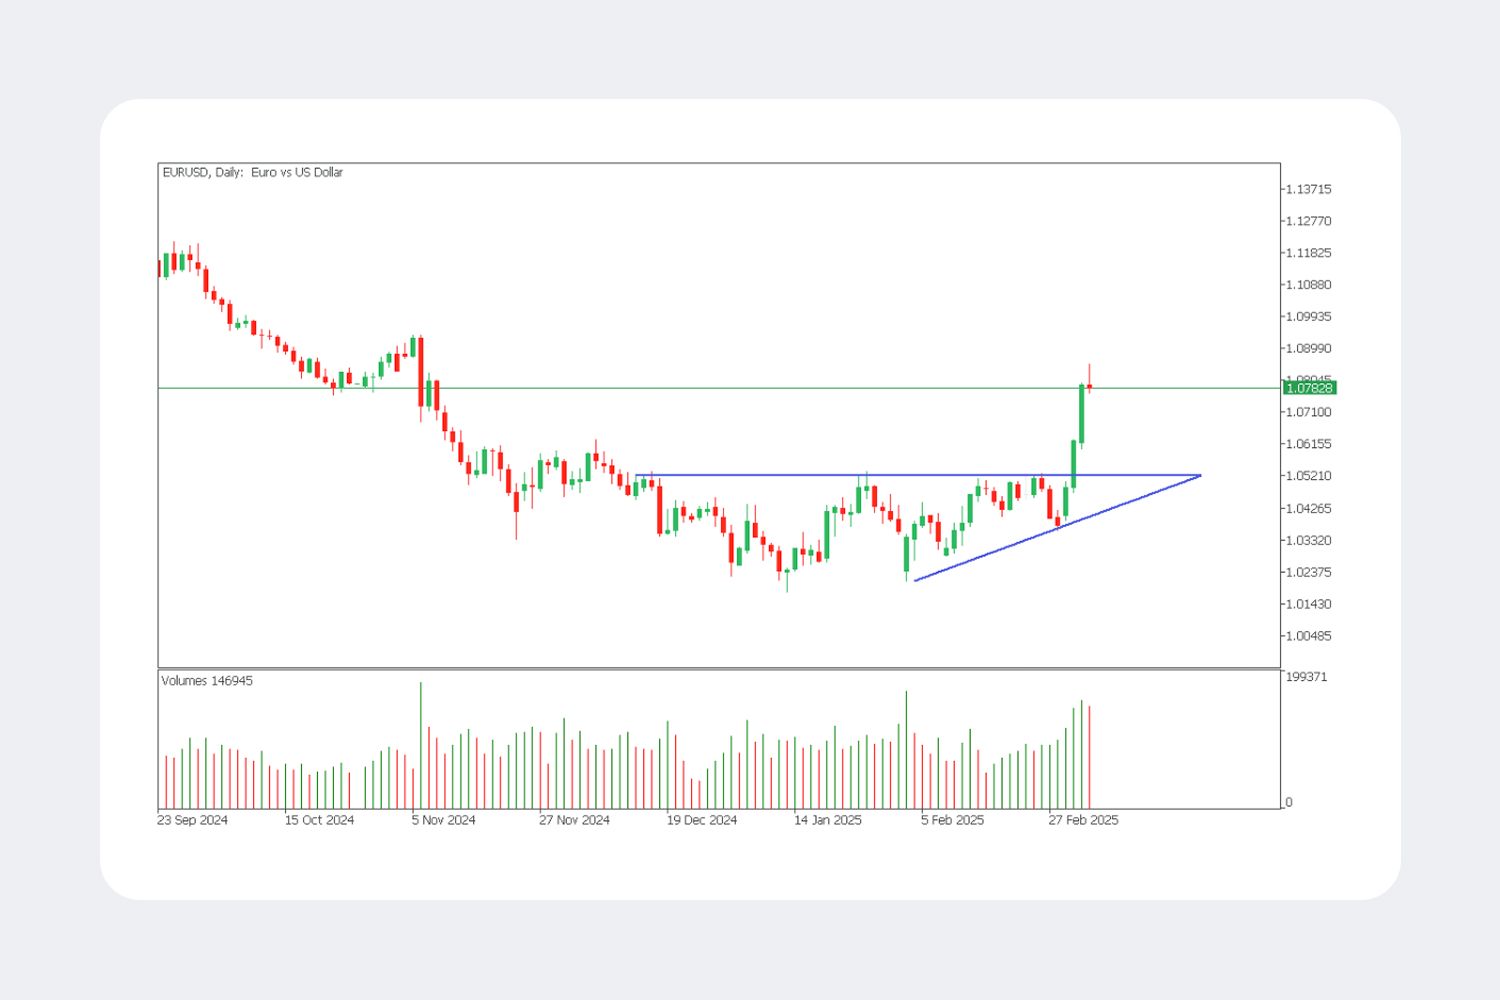Click the 5 Nov 2024 date label
The height and width of the screenshot is (1000, 1500).
(443, 820)
